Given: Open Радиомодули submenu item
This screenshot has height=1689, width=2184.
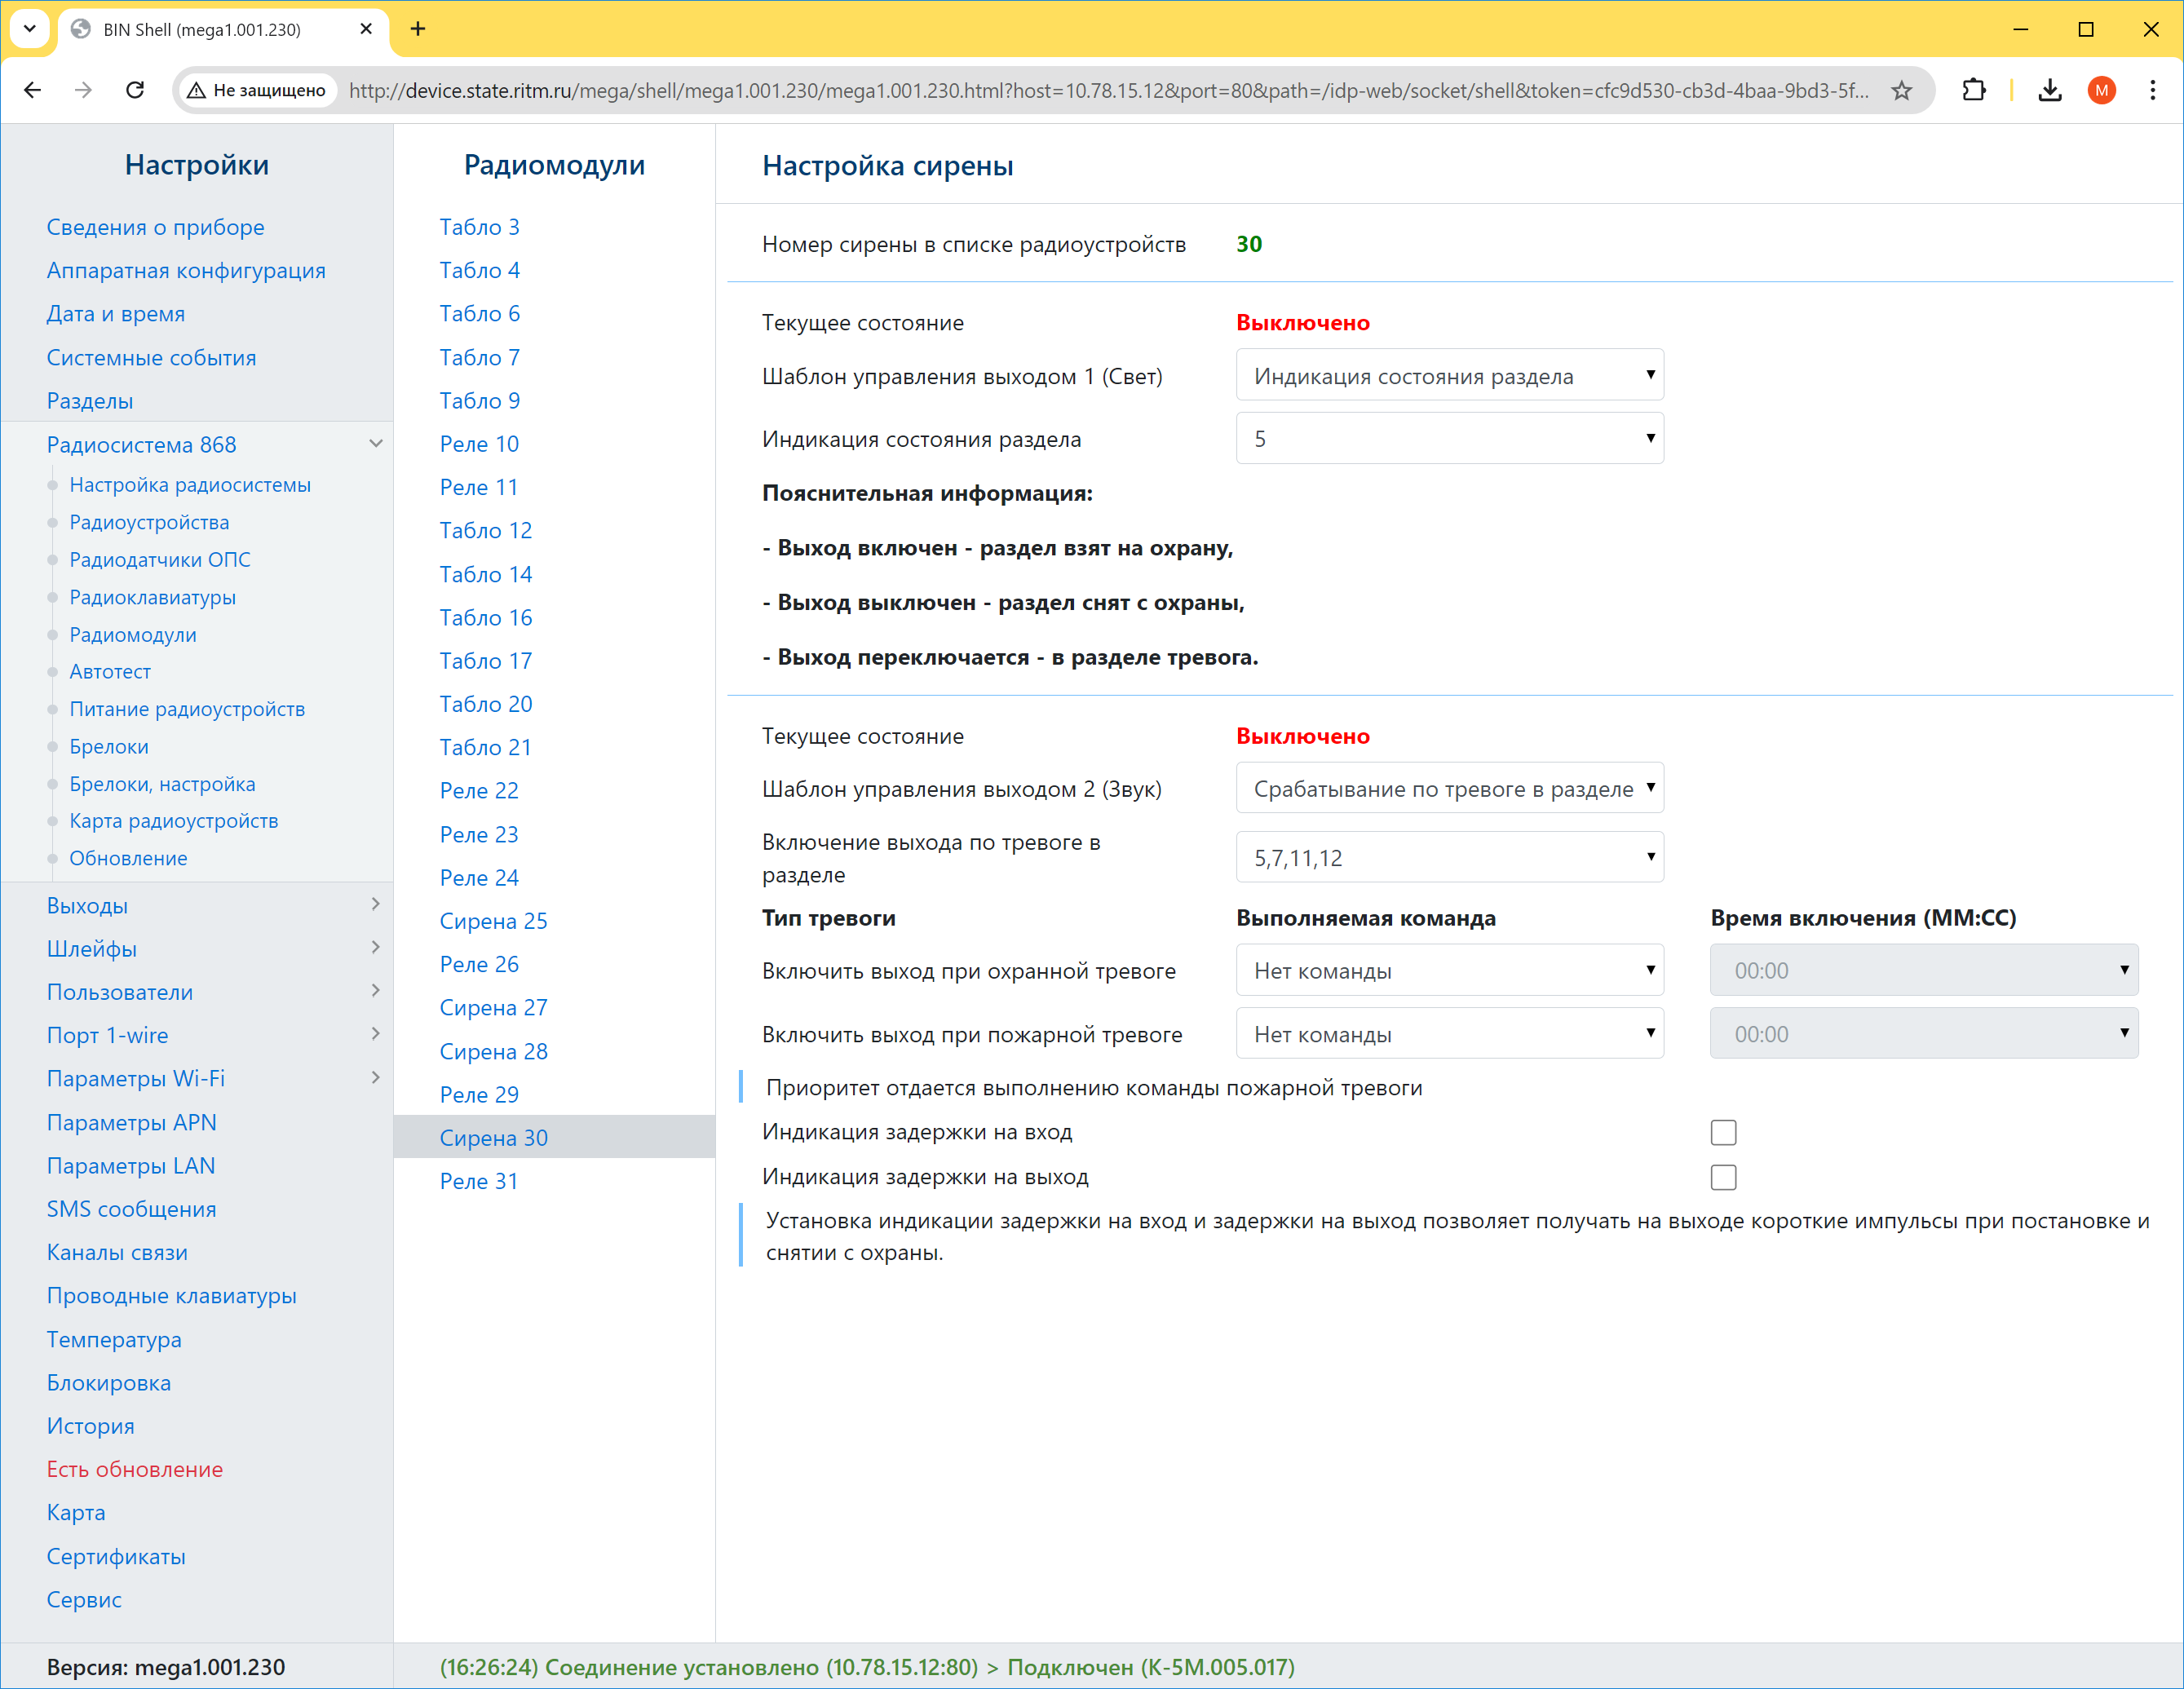Looking at the screenshot, I should [x=133, y=634].
